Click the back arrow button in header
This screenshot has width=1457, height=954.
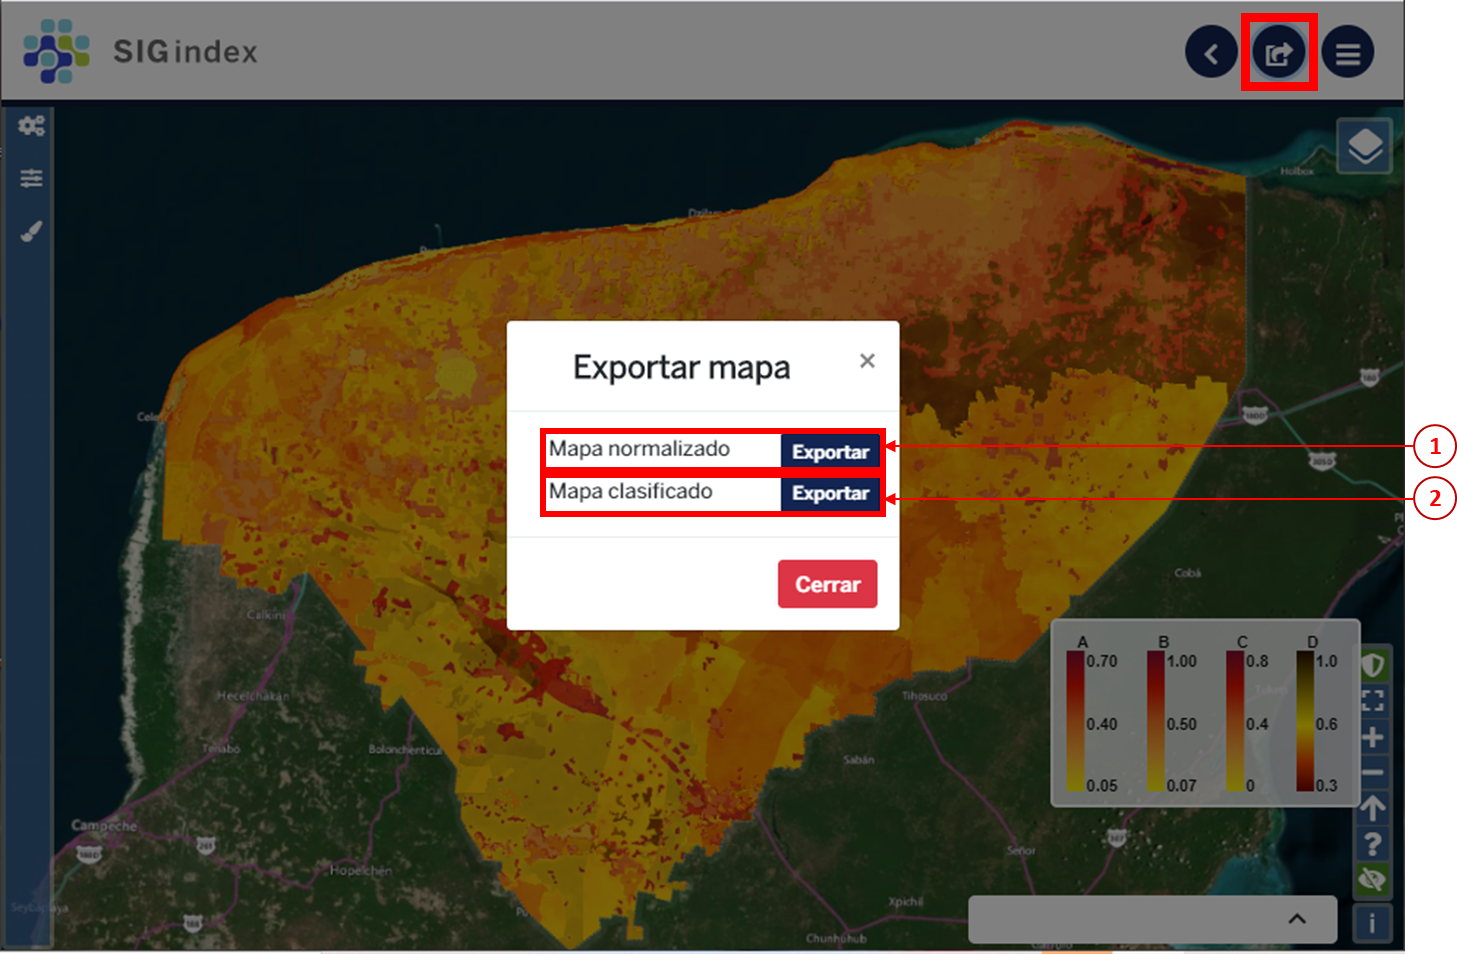(x=1211, y=53)
